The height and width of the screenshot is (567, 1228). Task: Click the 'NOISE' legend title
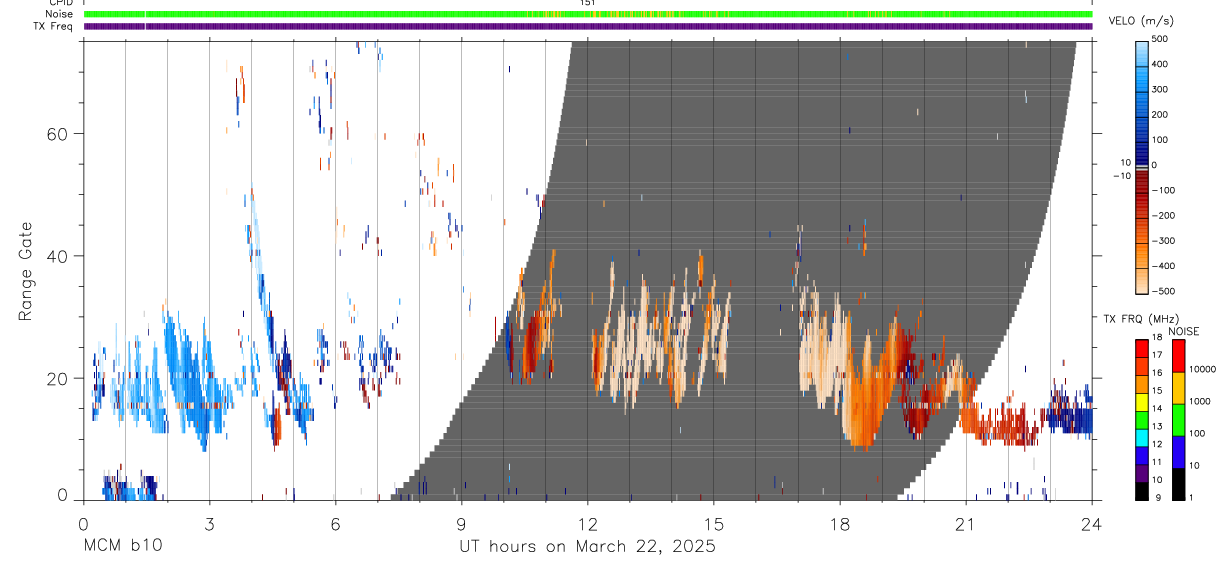click(1183, 331)
